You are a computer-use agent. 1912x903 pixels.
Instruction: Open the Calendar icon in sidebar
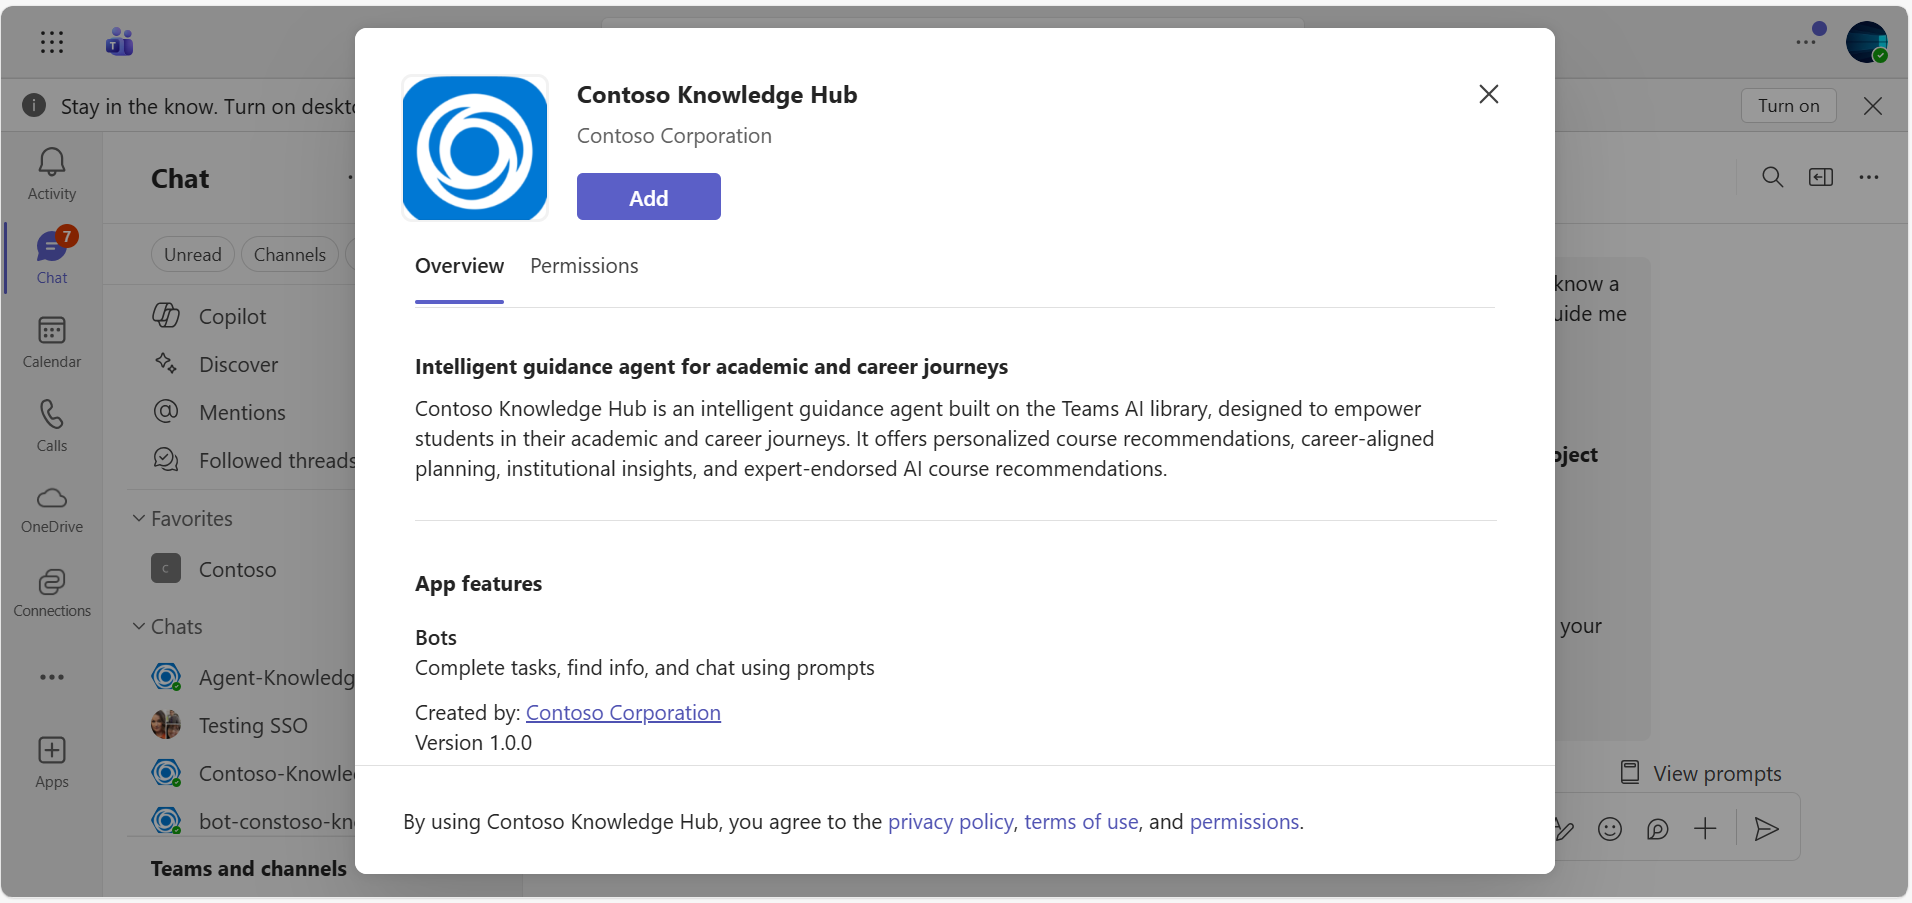(52, 331)
